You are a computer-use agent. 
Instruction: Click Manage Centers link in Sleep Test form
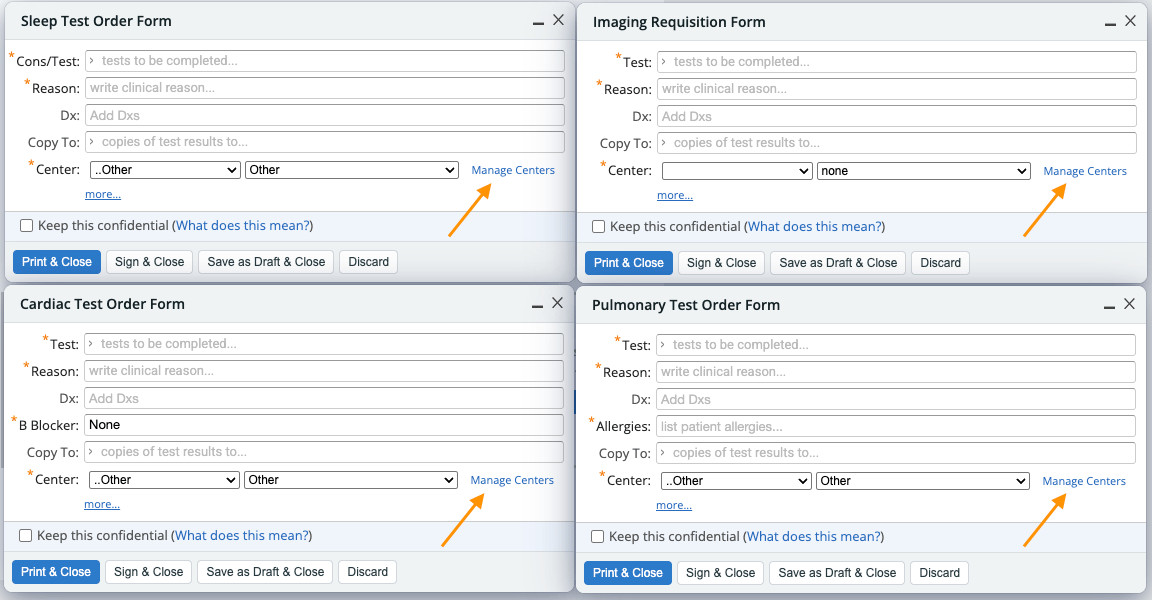tap(513, 170)
